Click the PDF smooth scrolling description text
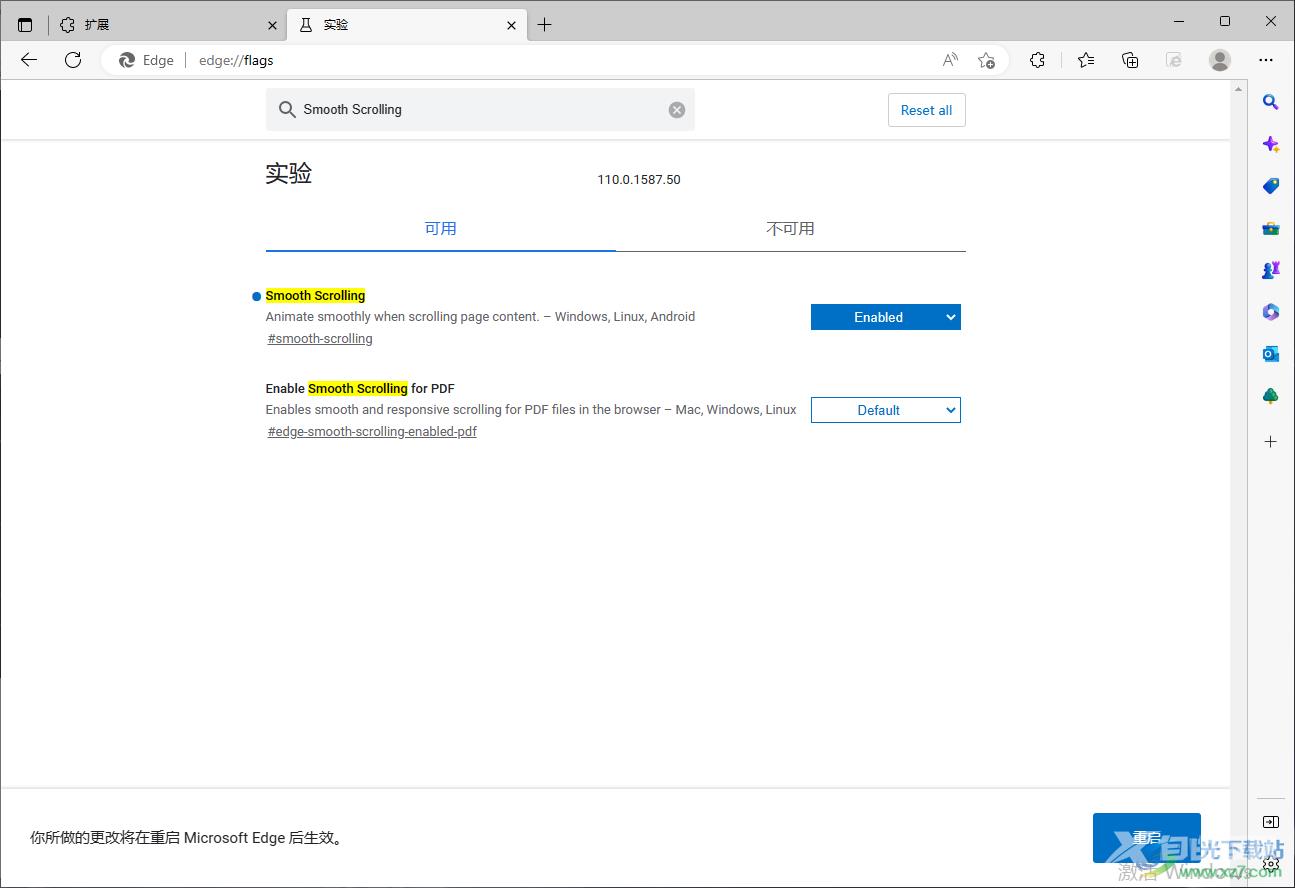Viewport: 1295px width, 888px height. tap(531, 410)
